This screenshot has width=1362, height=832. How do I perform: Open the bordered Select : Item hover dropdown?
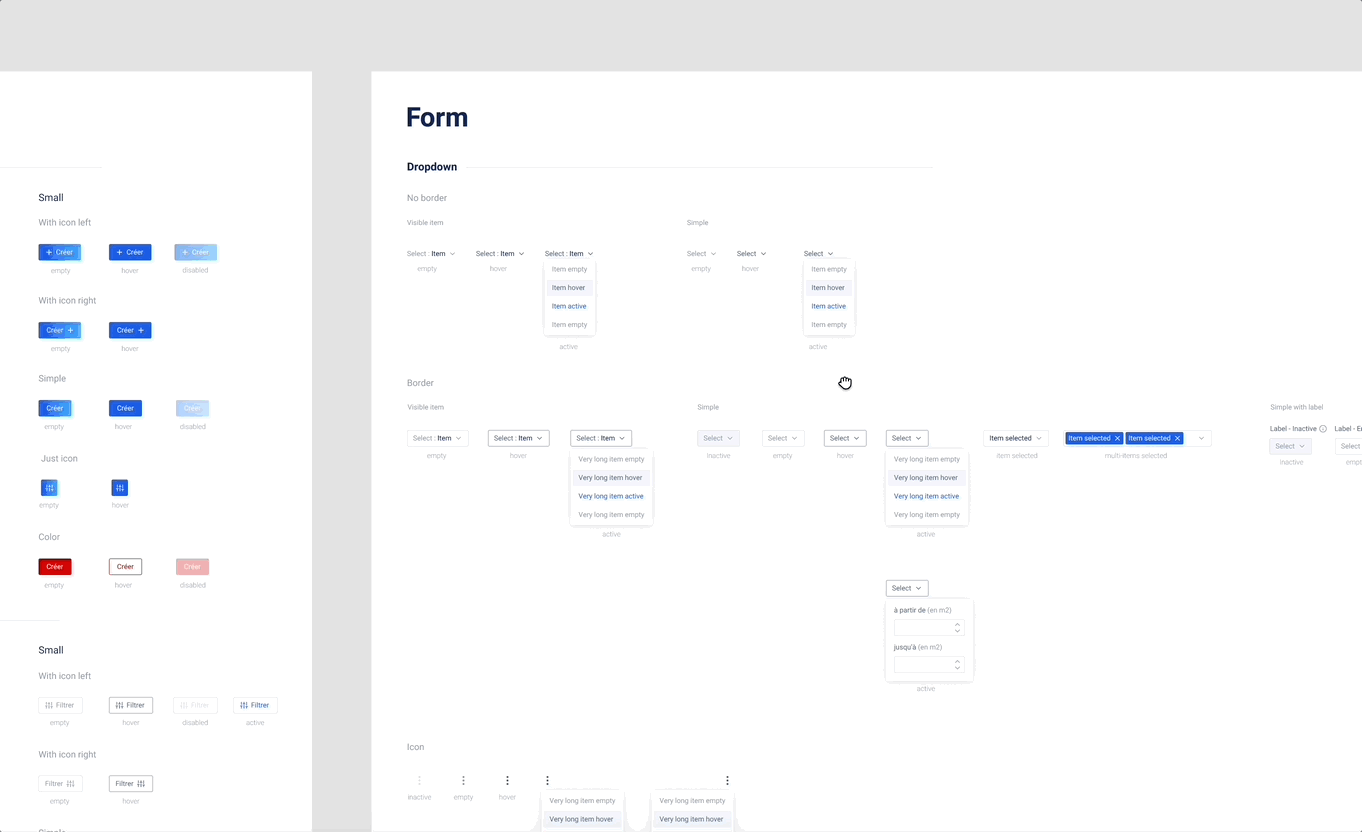tap(518, 438)
